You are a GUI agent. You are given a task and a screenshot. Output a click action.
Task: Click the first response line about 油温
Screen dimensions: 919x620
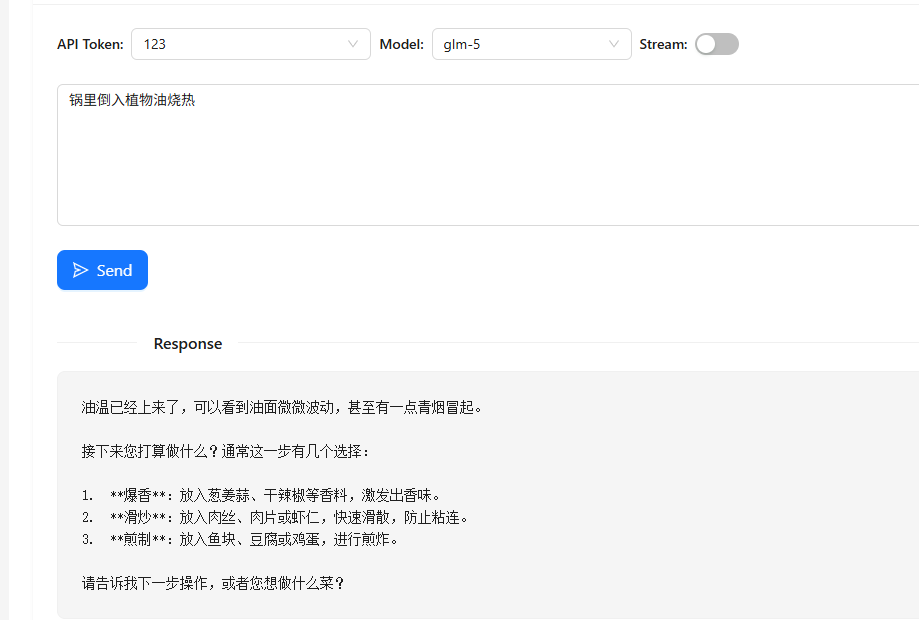(x=282, y=407)
